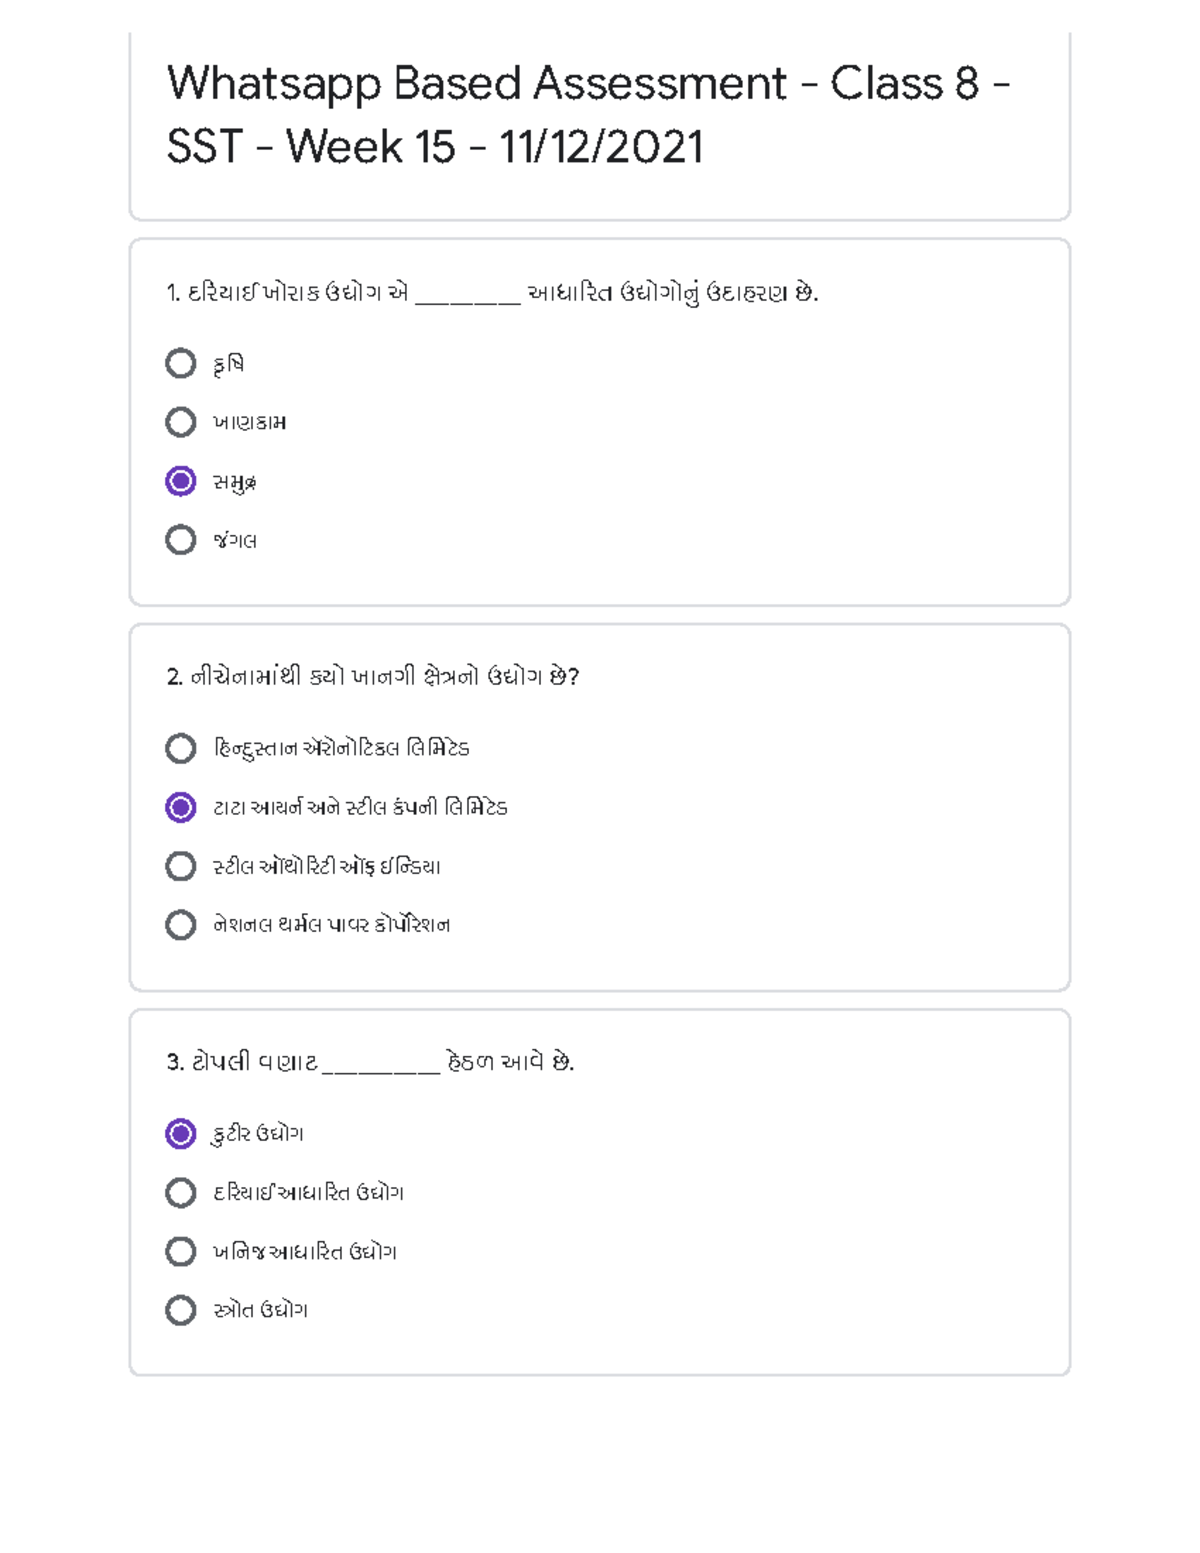Choose દરિયાઈ આધારિત ઉદ્યોગ option
Image resolution: width=1200 pixels, height=1553 pixels.
pos(180,1192)
